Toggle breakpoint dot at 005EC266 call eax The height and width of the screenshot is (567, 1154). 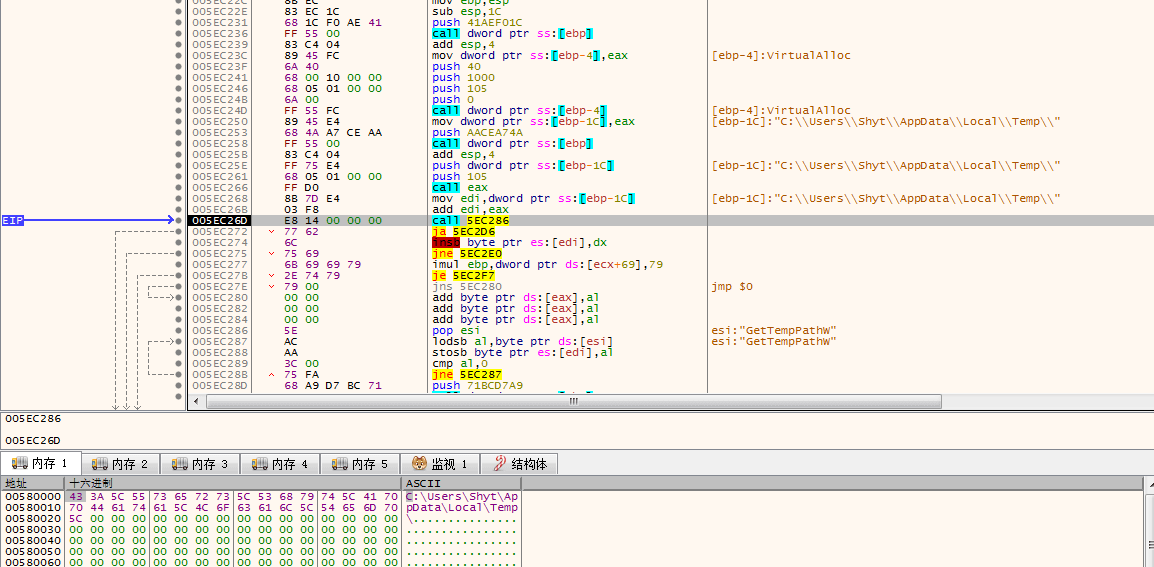click(179, 187)
